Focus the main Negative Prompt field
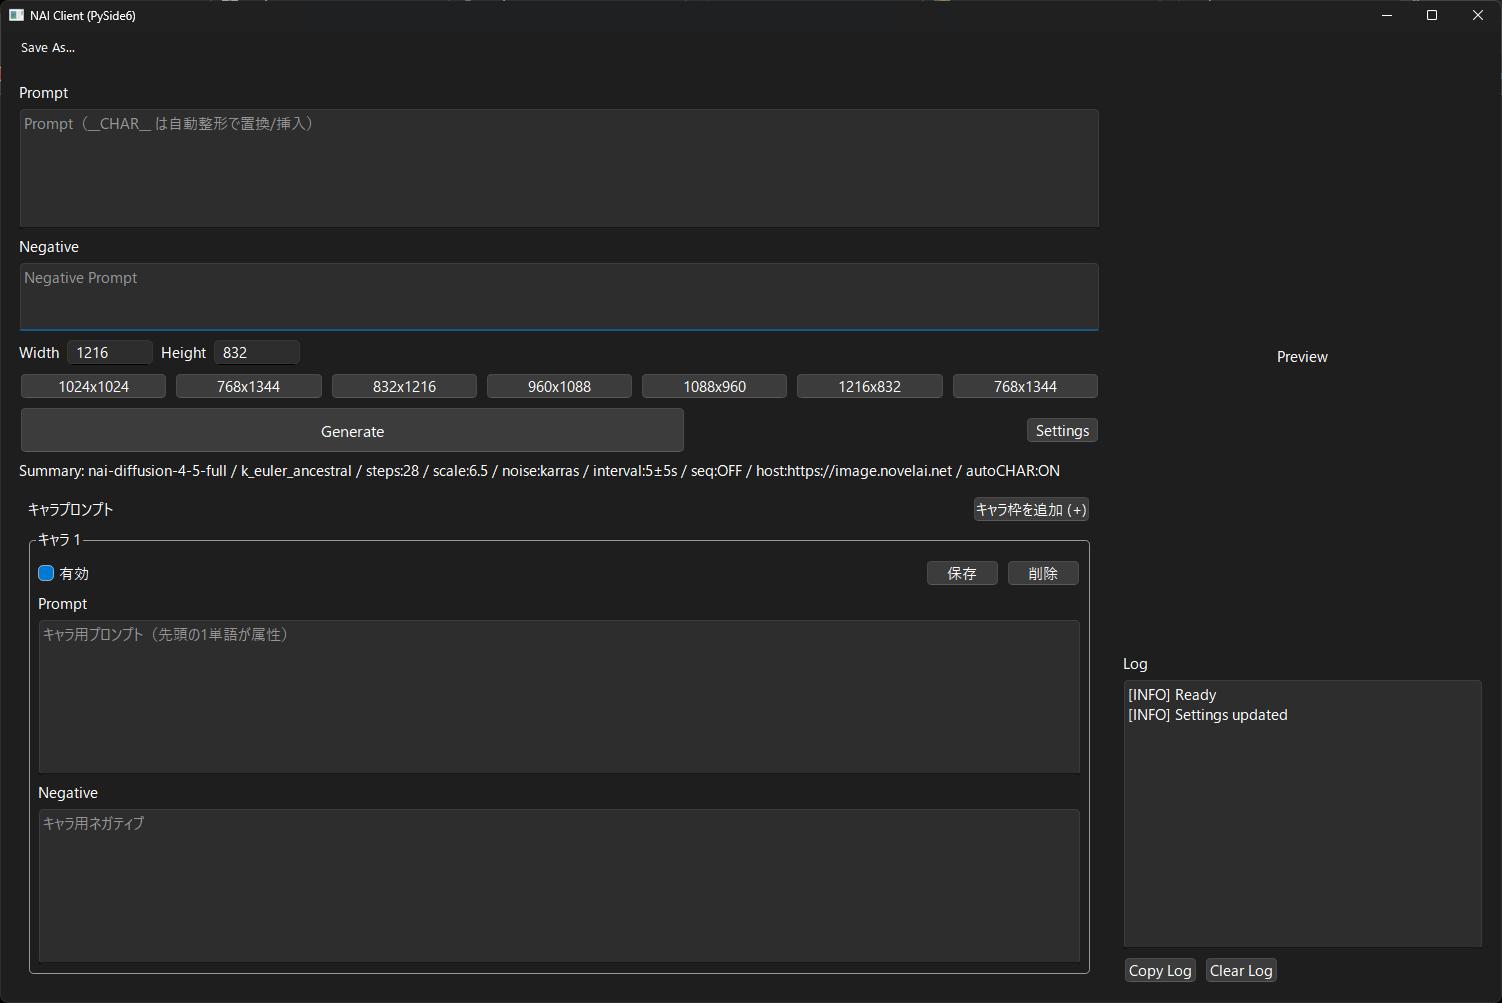Screen dimensions: 1502x1003 [558, 296]
